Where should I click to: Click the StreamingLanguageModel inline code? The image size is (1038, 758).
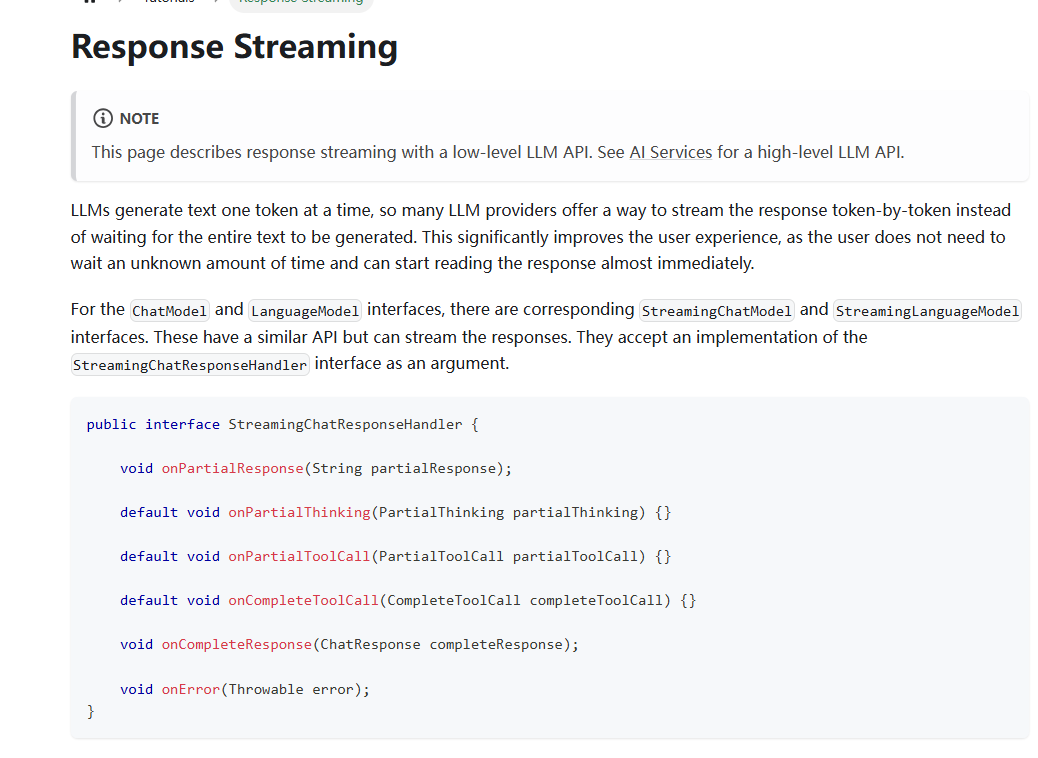[x=926, y=310]
